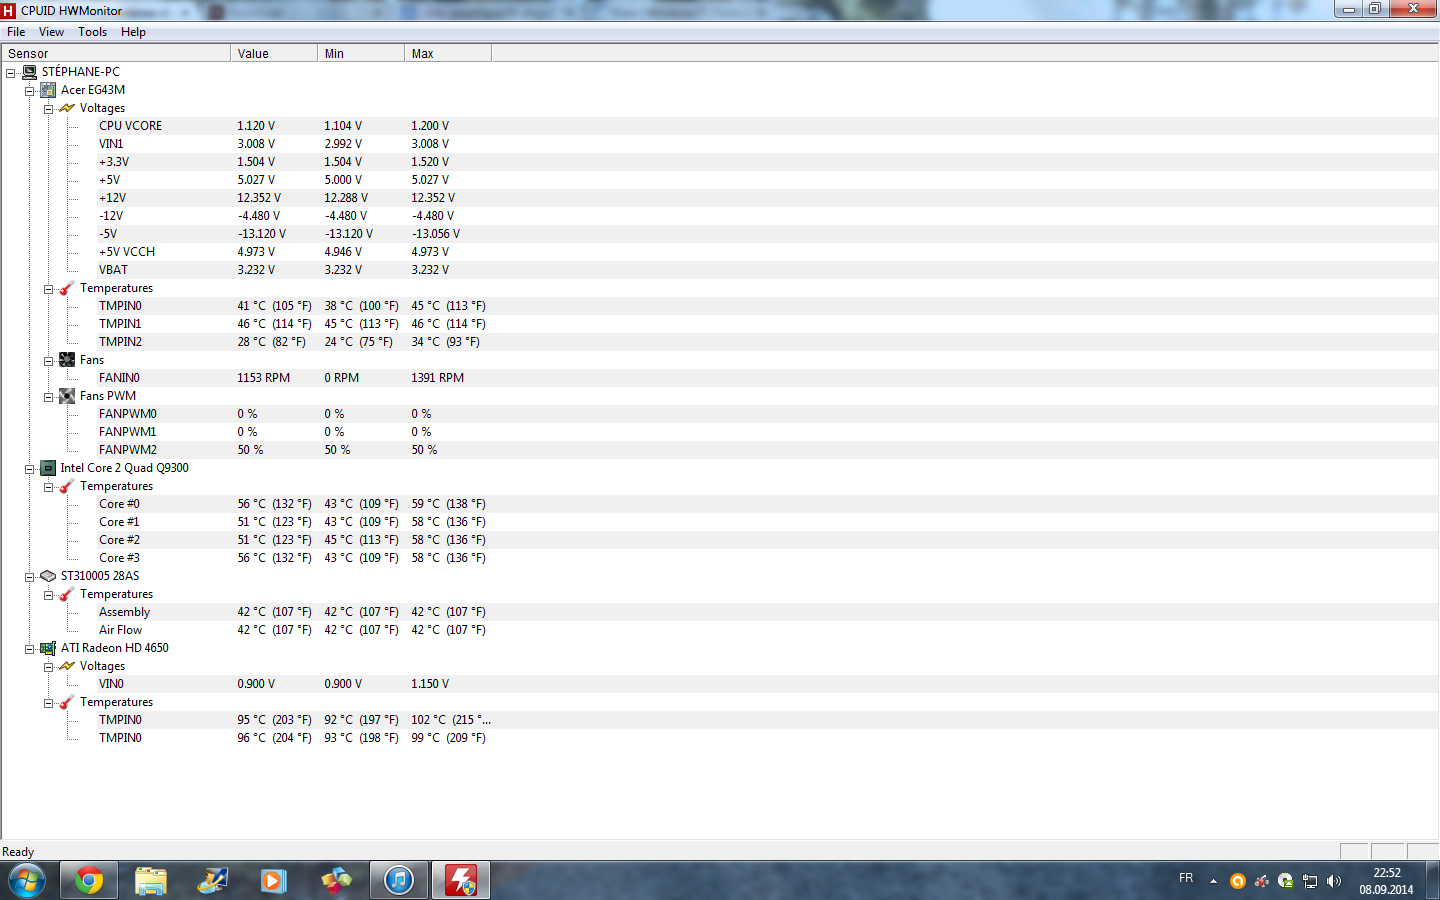Click the thermometer icon under ATI Radeon
Viewport: 1440px width, 900px height.
coord(67,702)
